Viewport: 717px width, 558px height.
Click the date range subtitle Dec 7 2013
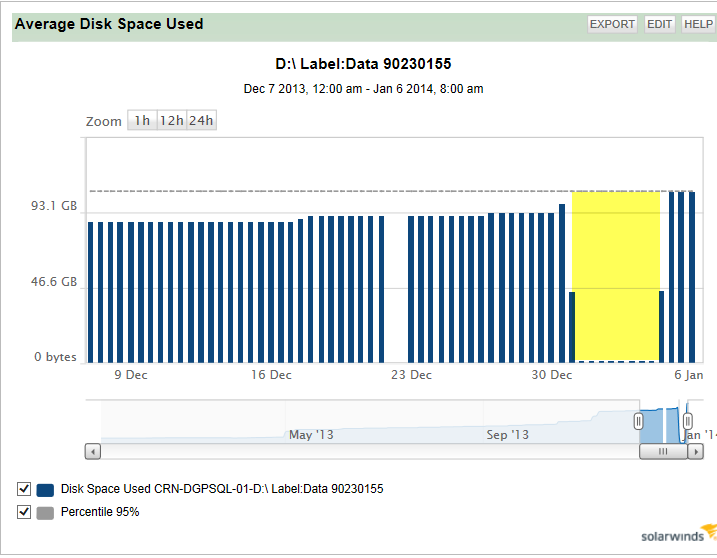tap(363, 89)
